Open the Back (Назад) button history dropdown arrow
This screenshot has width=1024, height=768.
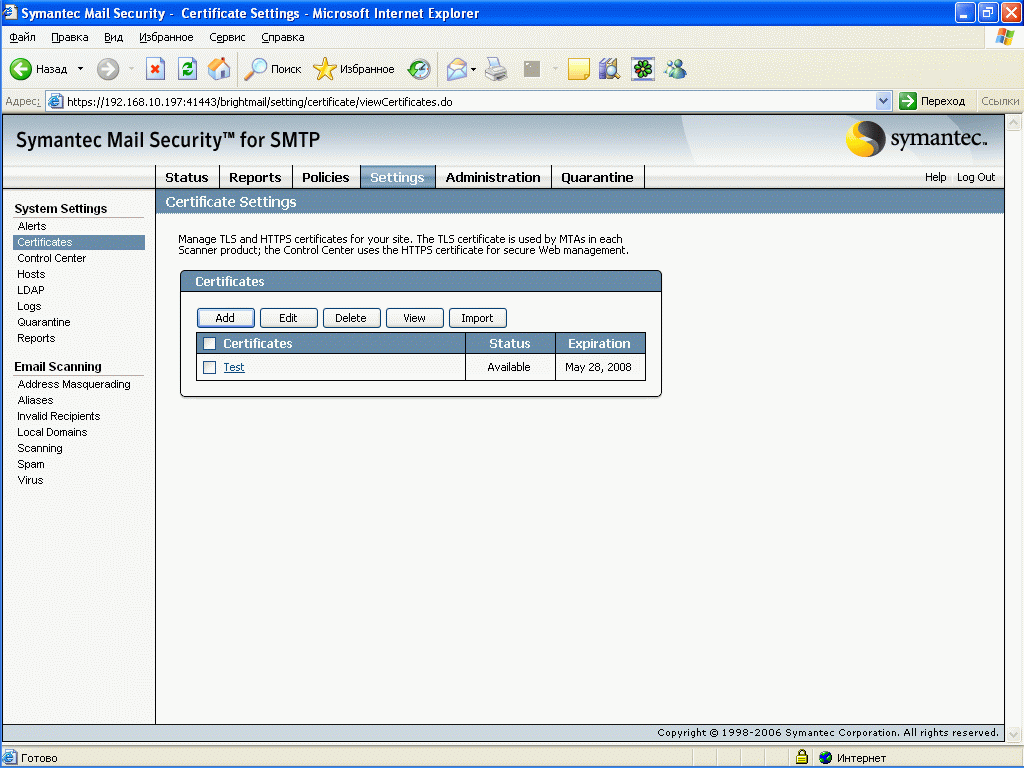[x=80, y=69]
